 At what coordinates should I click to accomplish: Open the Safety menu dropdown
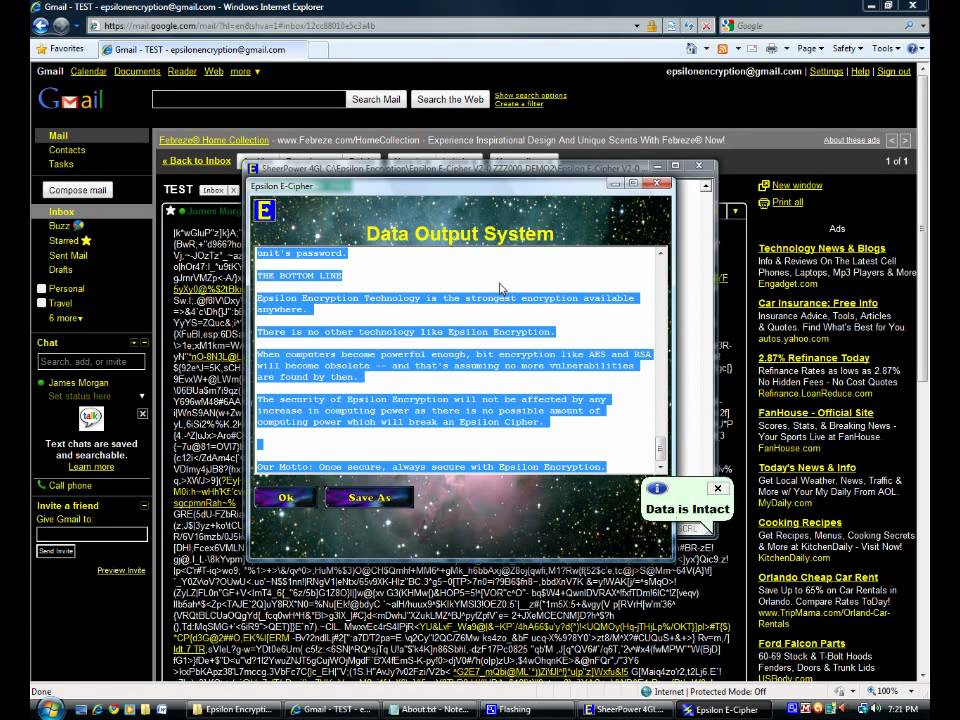pos(847,48)
